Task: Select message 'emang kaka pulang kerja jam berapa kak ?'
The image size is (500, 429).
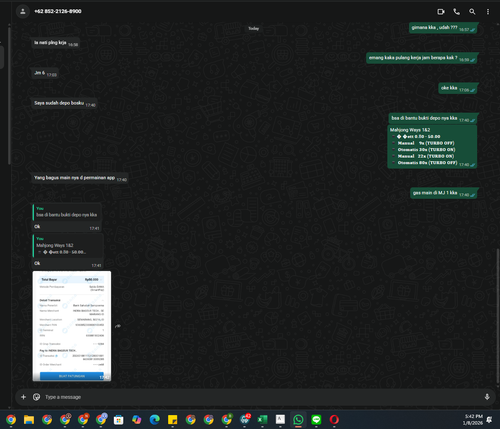Action: 422,58
